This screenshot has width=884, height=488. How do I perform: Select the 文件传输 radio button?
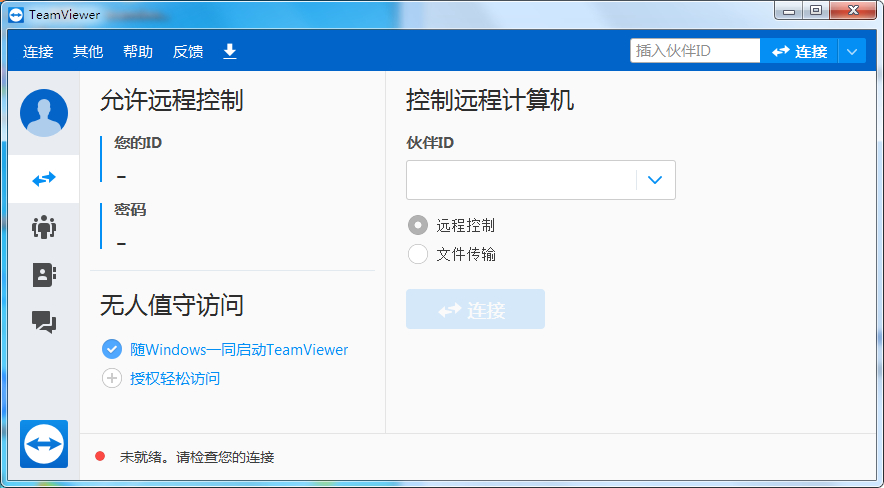pos(418,254)
